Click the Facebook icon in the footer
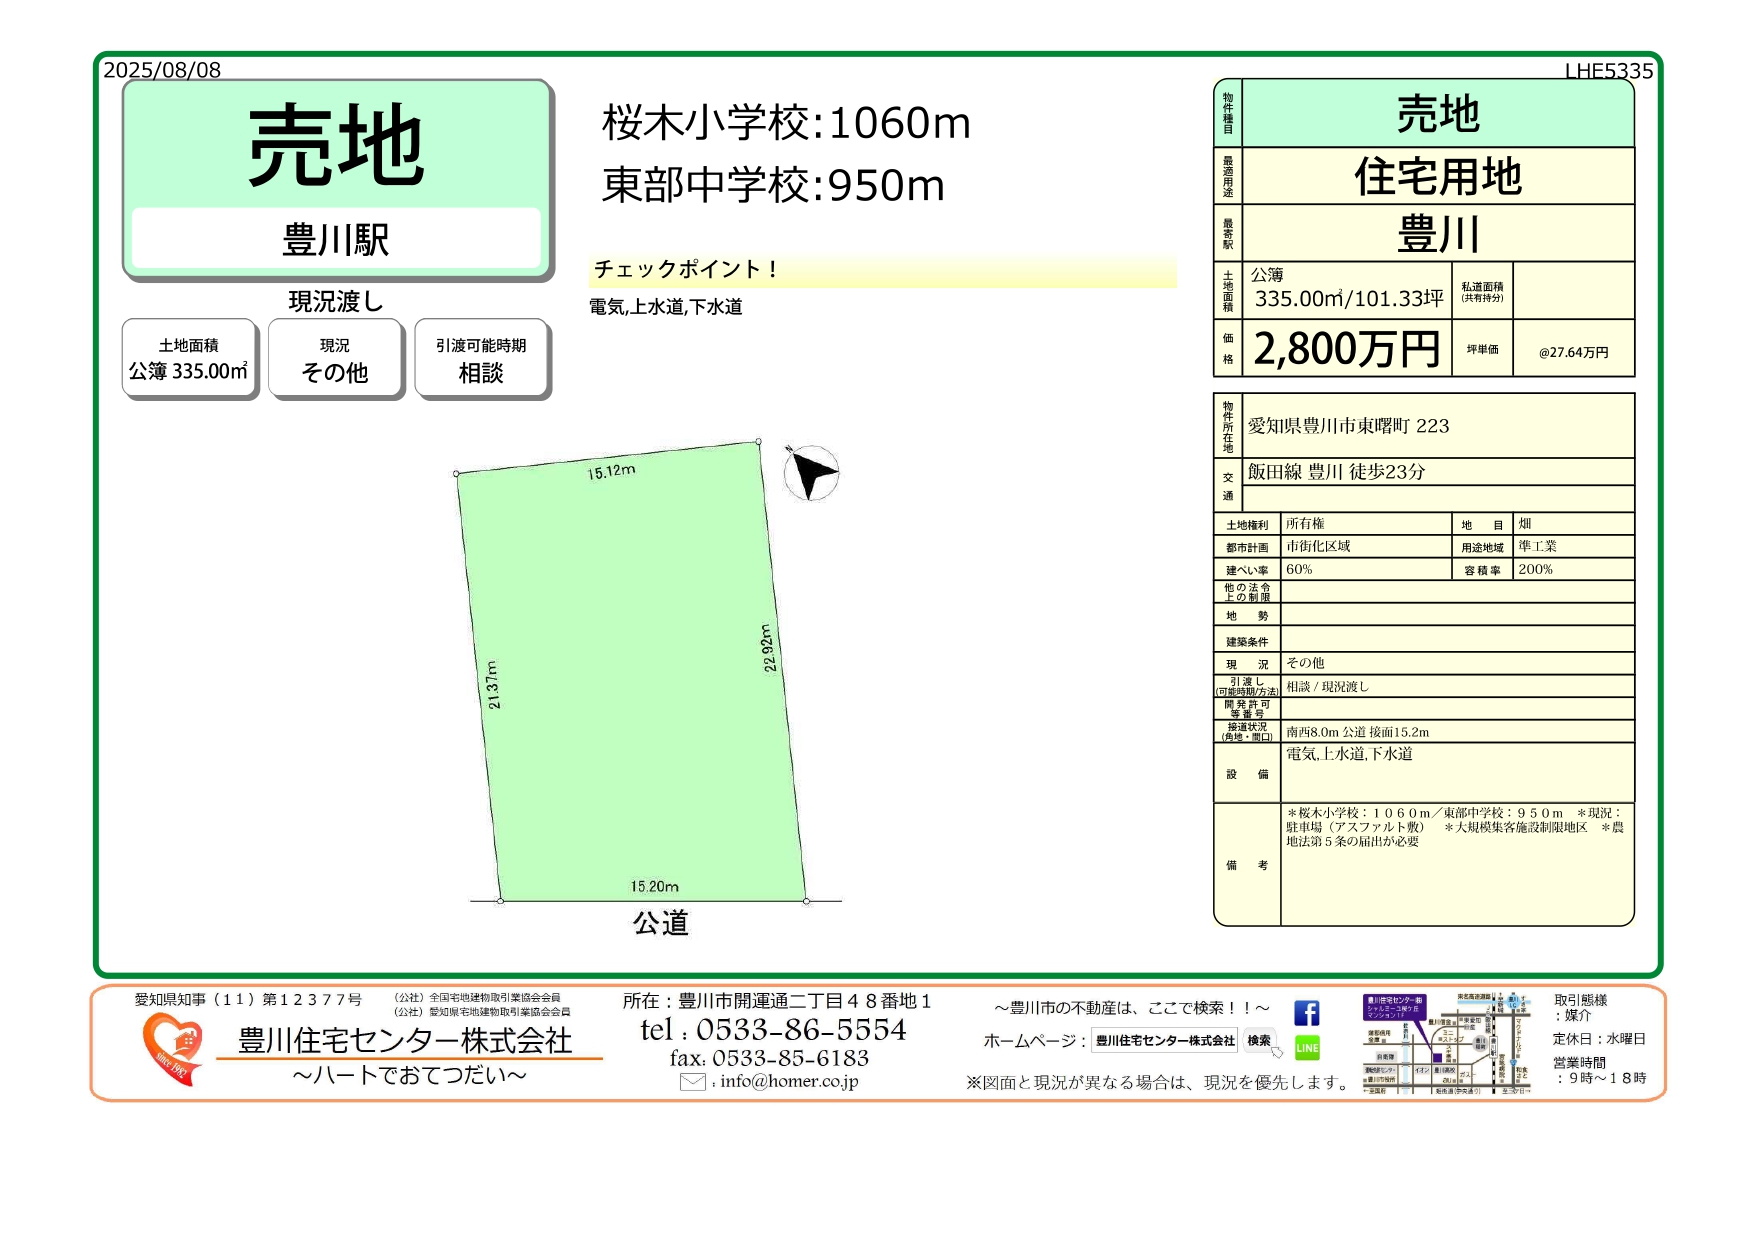Screen dimensions: 1755x1241 [x=1306, y=1013]
